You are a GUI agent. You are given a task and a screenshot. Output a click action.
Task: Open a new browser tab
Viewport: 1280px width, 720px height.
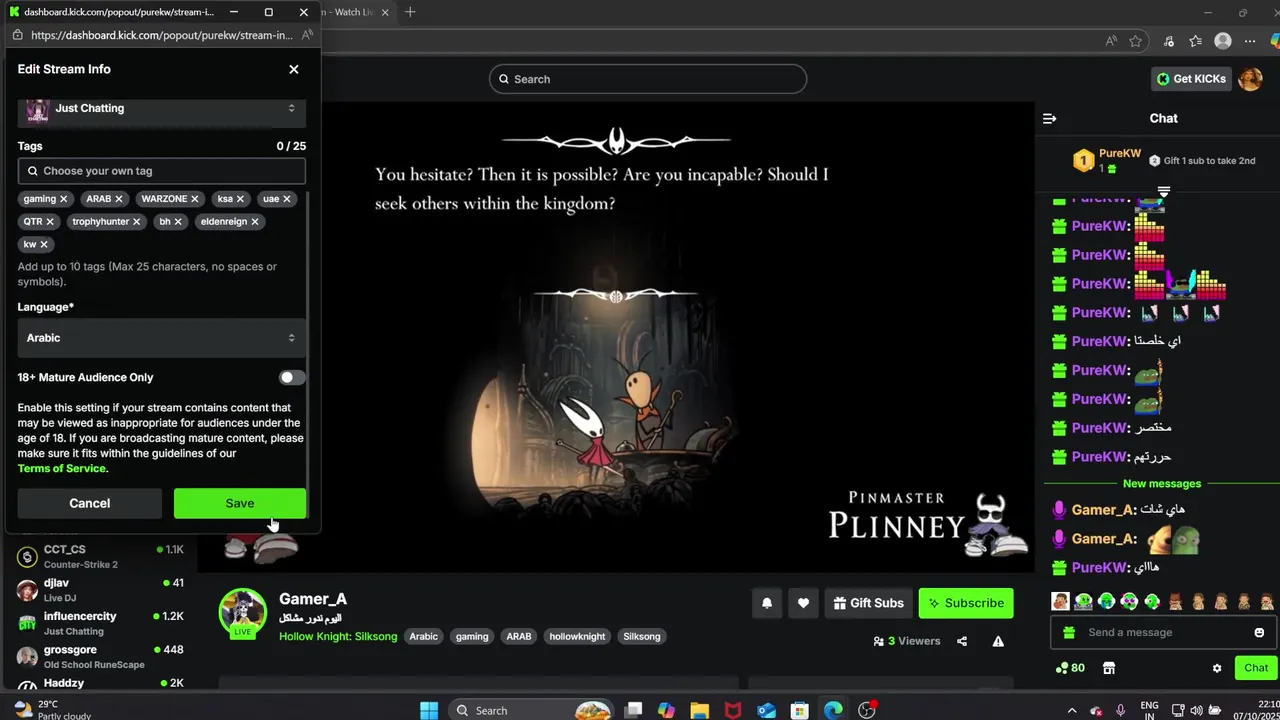(410, 12)
